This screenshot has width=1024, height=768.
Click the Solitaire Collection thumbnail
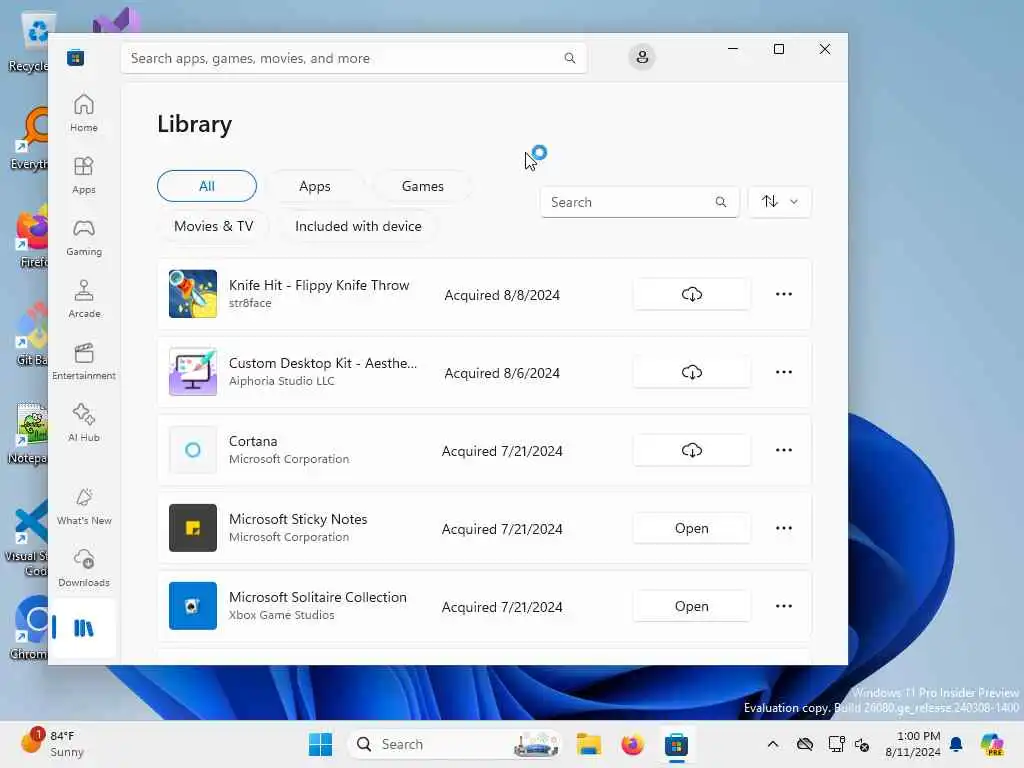point(193,606)
